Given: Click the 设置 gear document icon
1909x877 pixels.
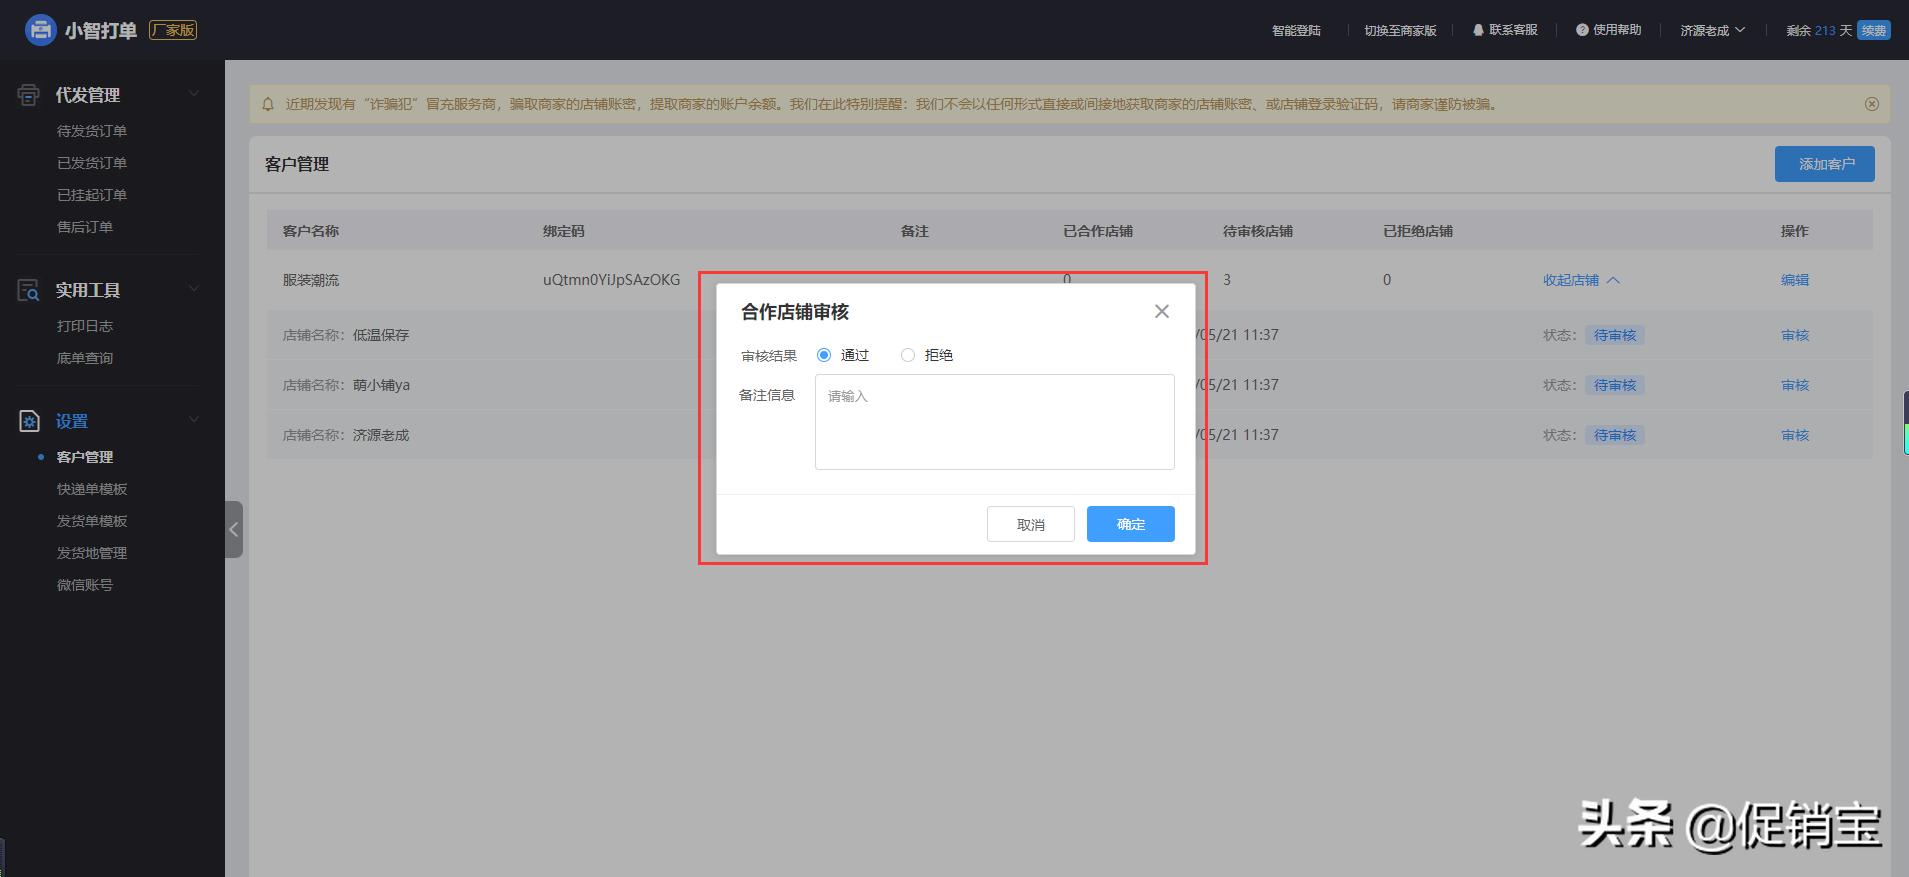Looking at the screenshot, I should 29,421.
